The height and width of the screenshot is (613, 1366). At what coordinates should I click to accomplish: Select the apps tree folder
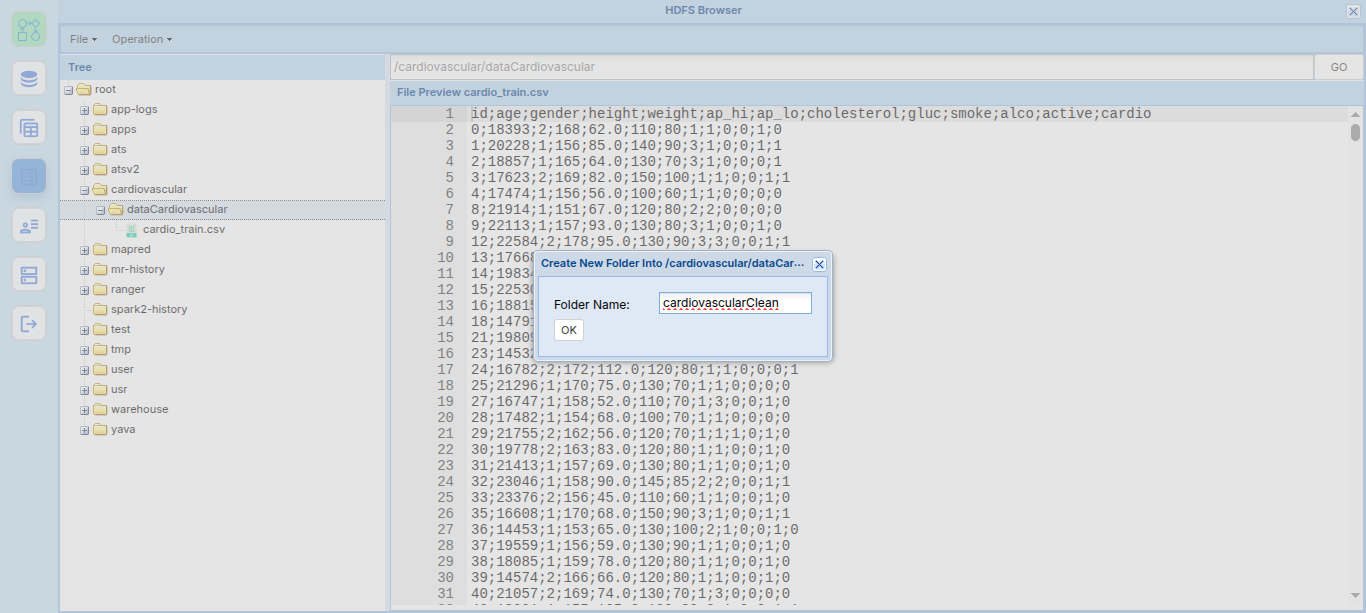coord(124,129)
